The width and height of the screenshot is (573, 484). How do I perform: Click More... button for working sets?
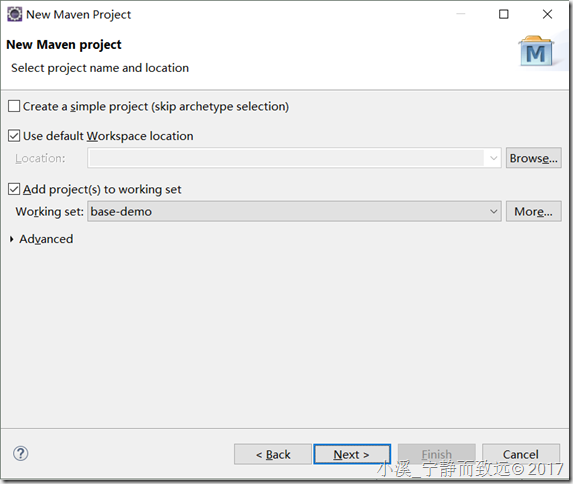click(x=534, y=211)
